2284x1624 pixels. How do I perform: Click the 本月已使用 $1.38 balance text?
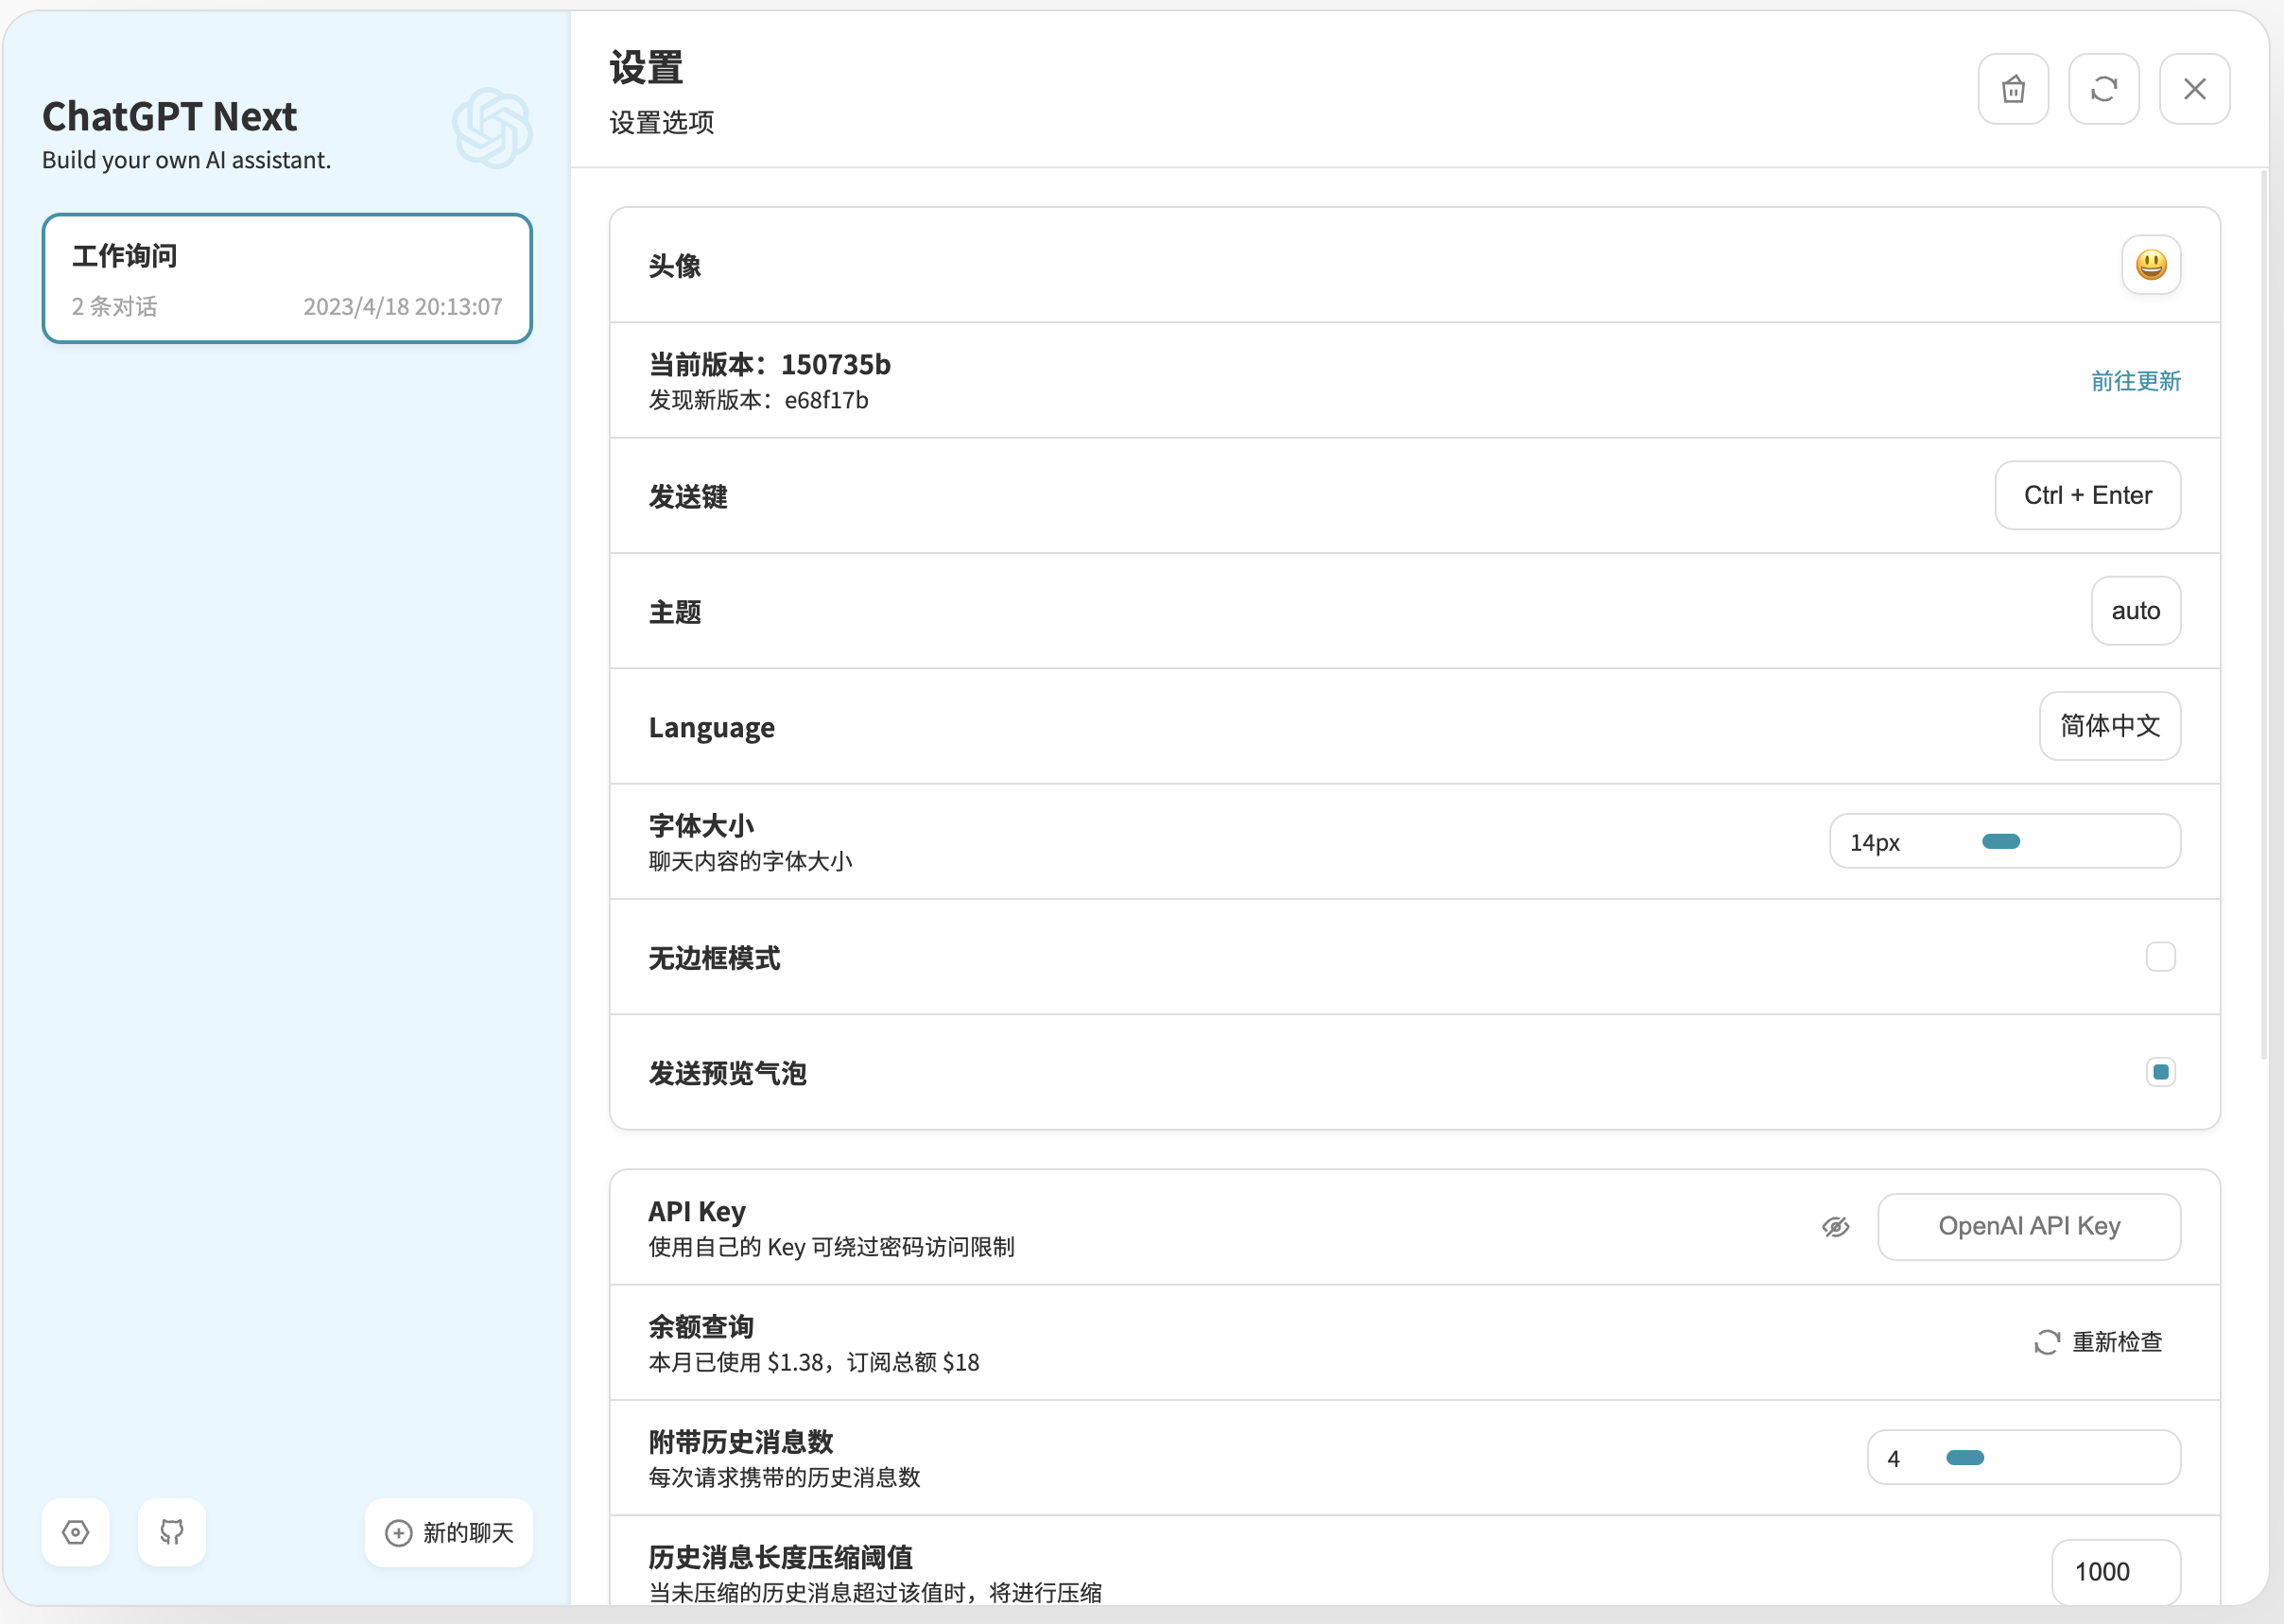tap(814, 1363)
